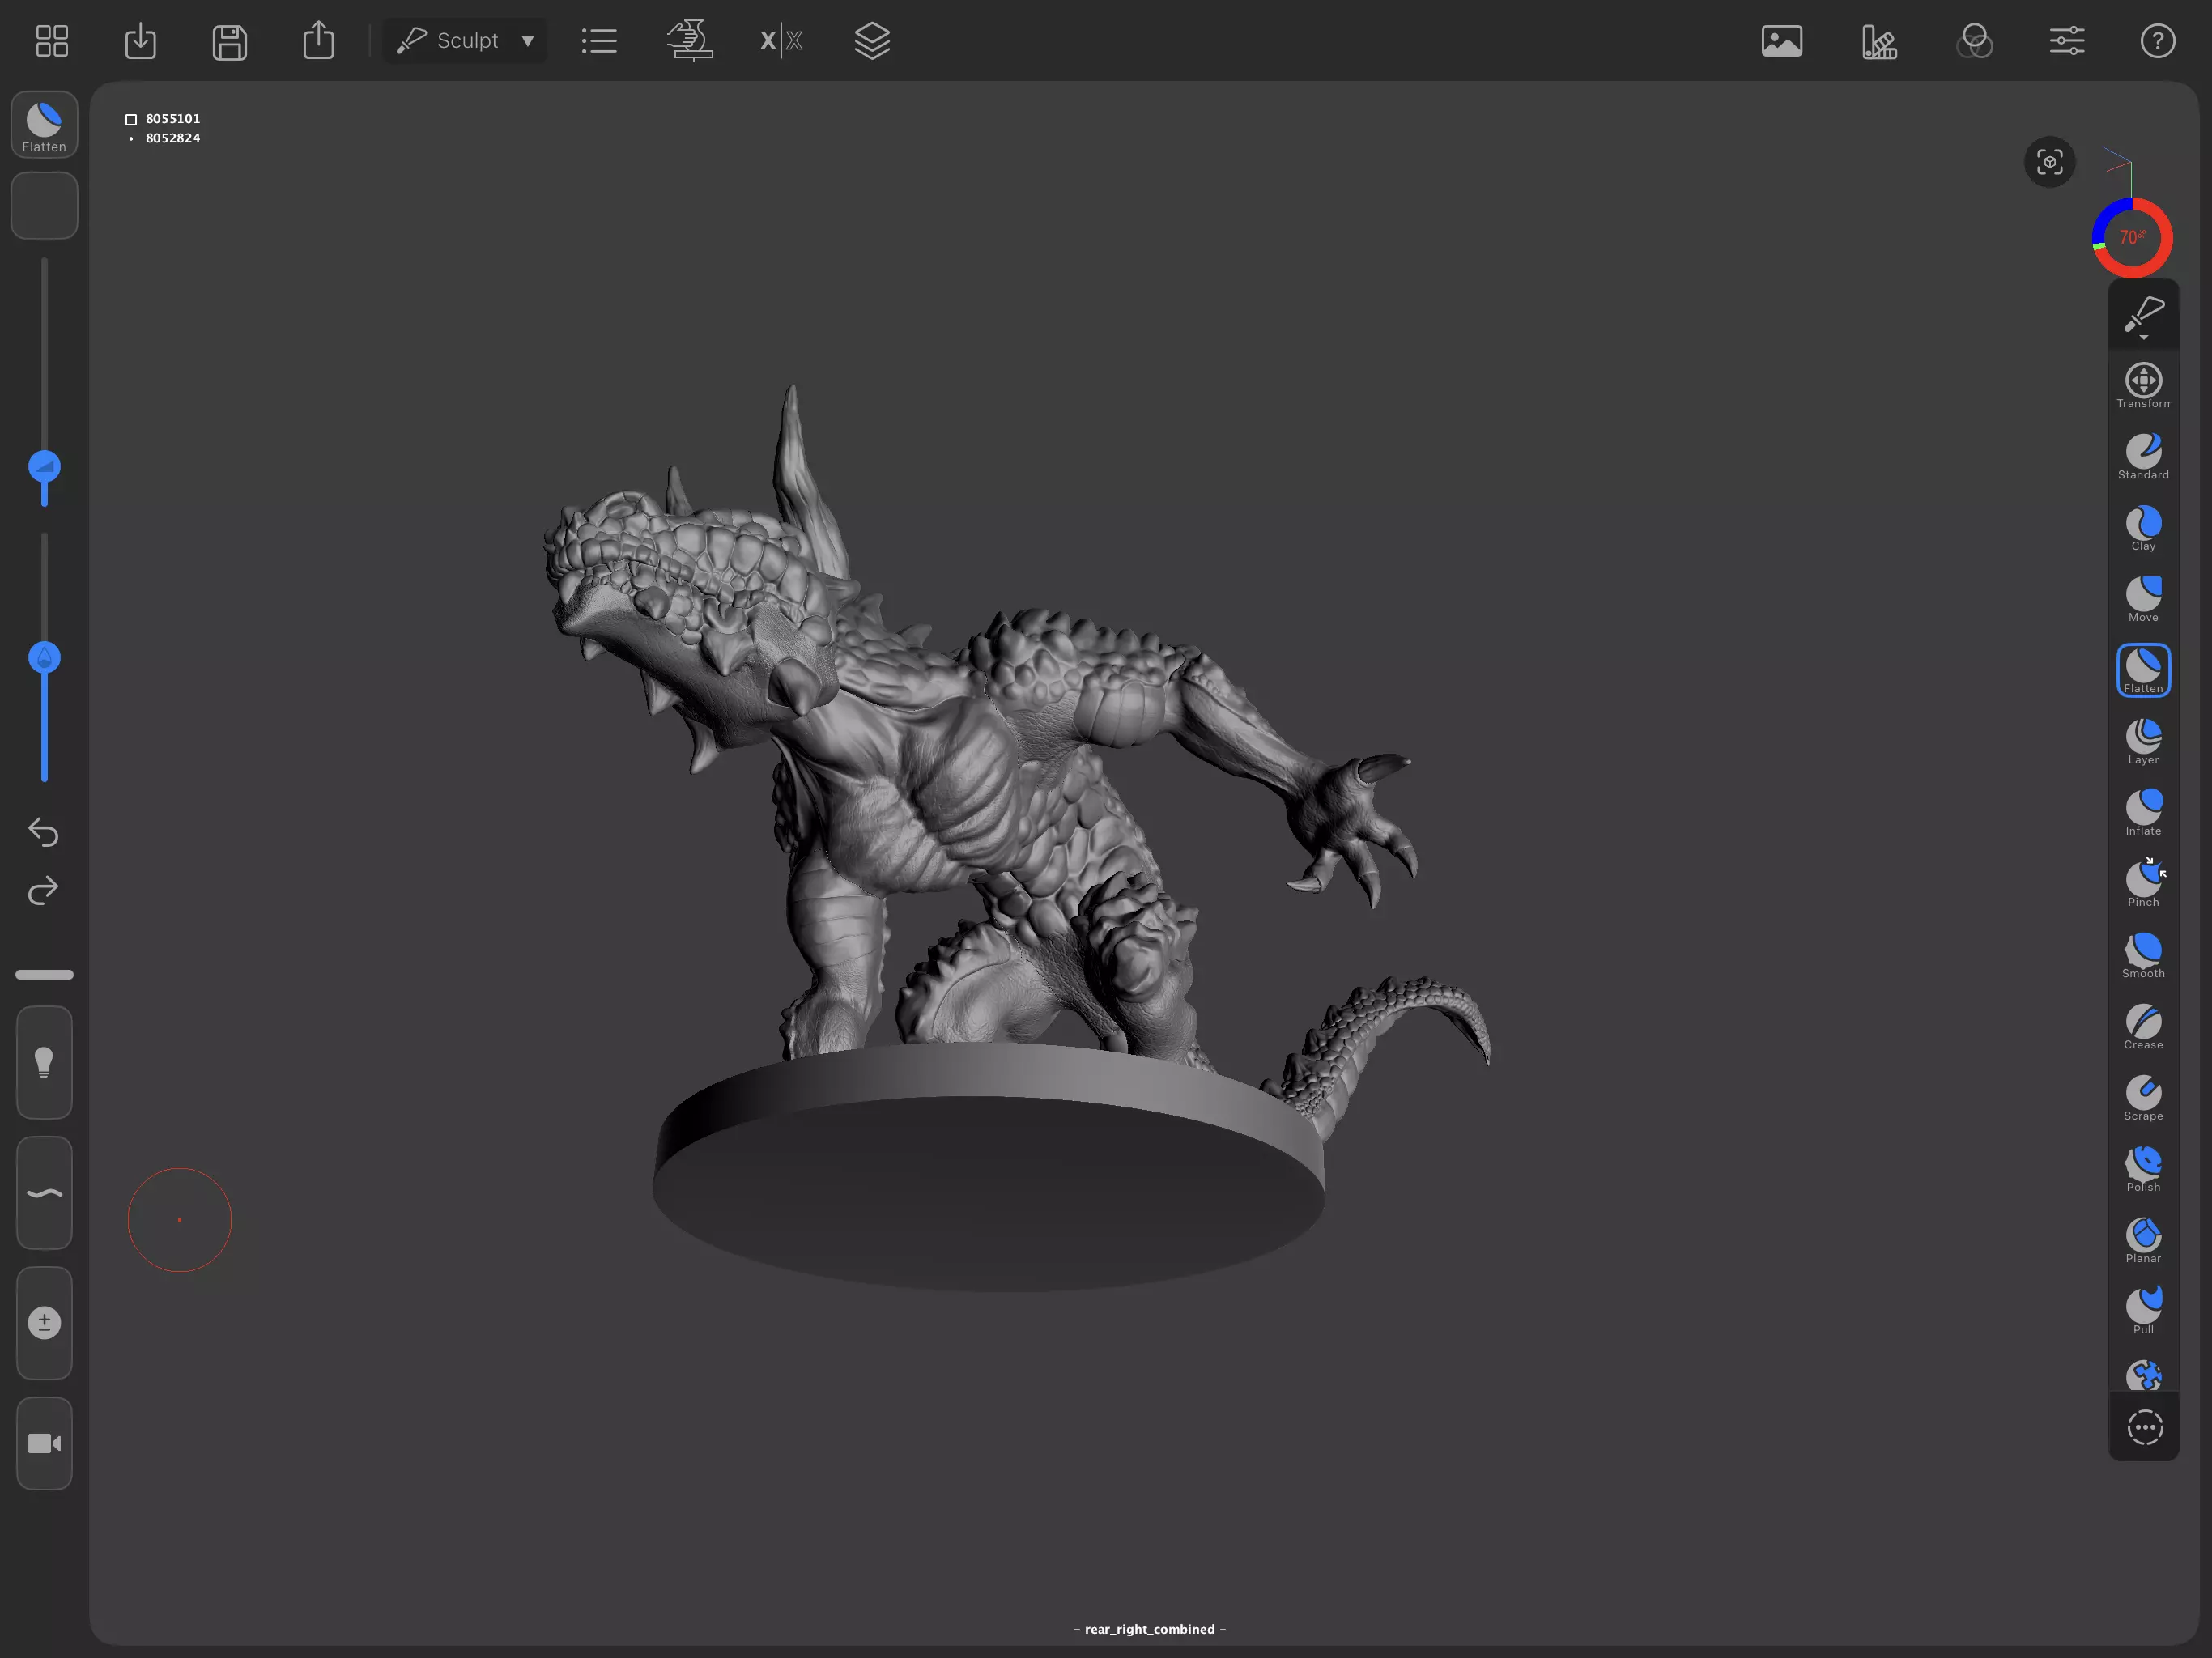Expand the brush category selector at top of tool list
The image size is (2212, 1658).
pyautogui.click(x=2142, y=316)
